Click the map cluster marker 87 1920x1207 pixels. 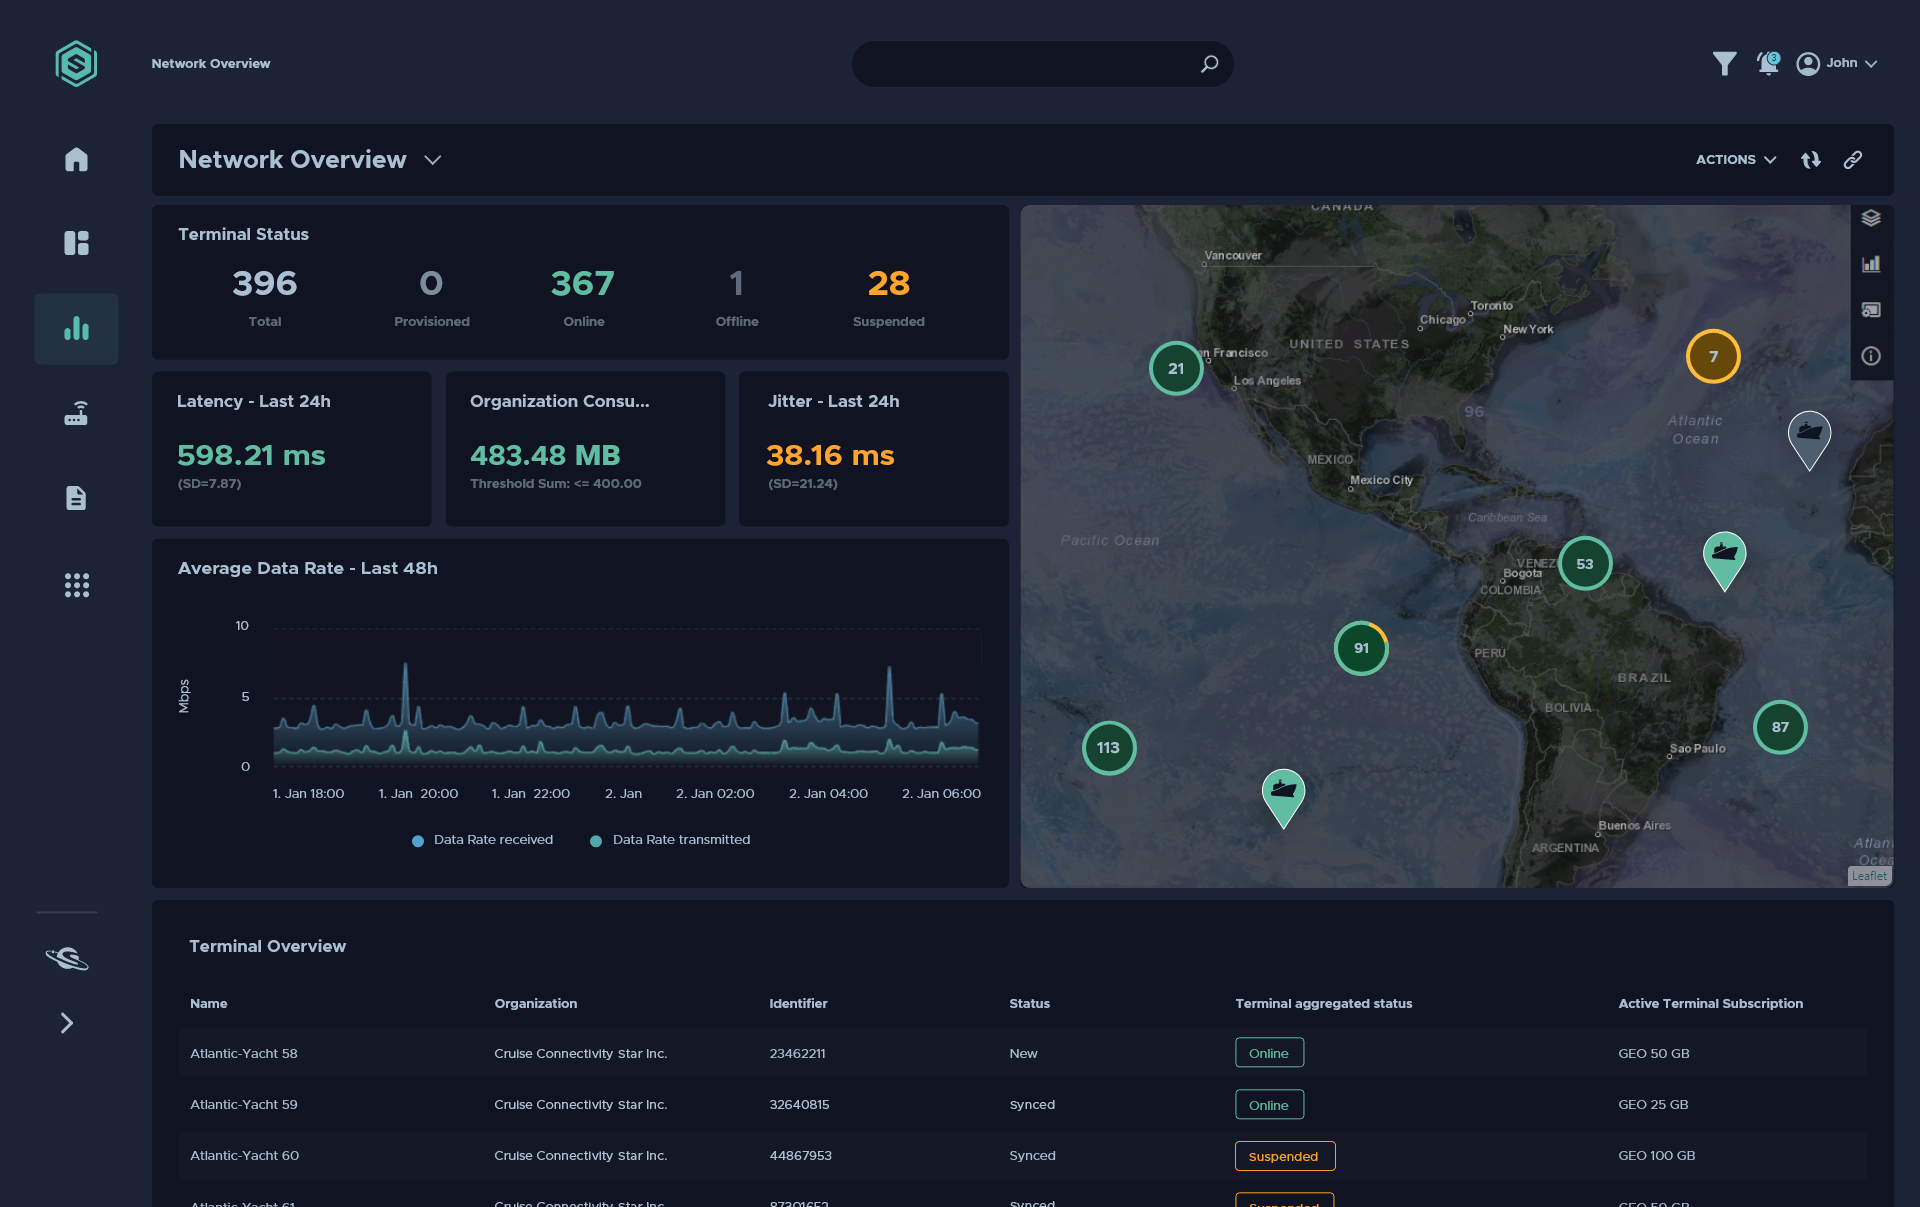[x=1780, y=727]
